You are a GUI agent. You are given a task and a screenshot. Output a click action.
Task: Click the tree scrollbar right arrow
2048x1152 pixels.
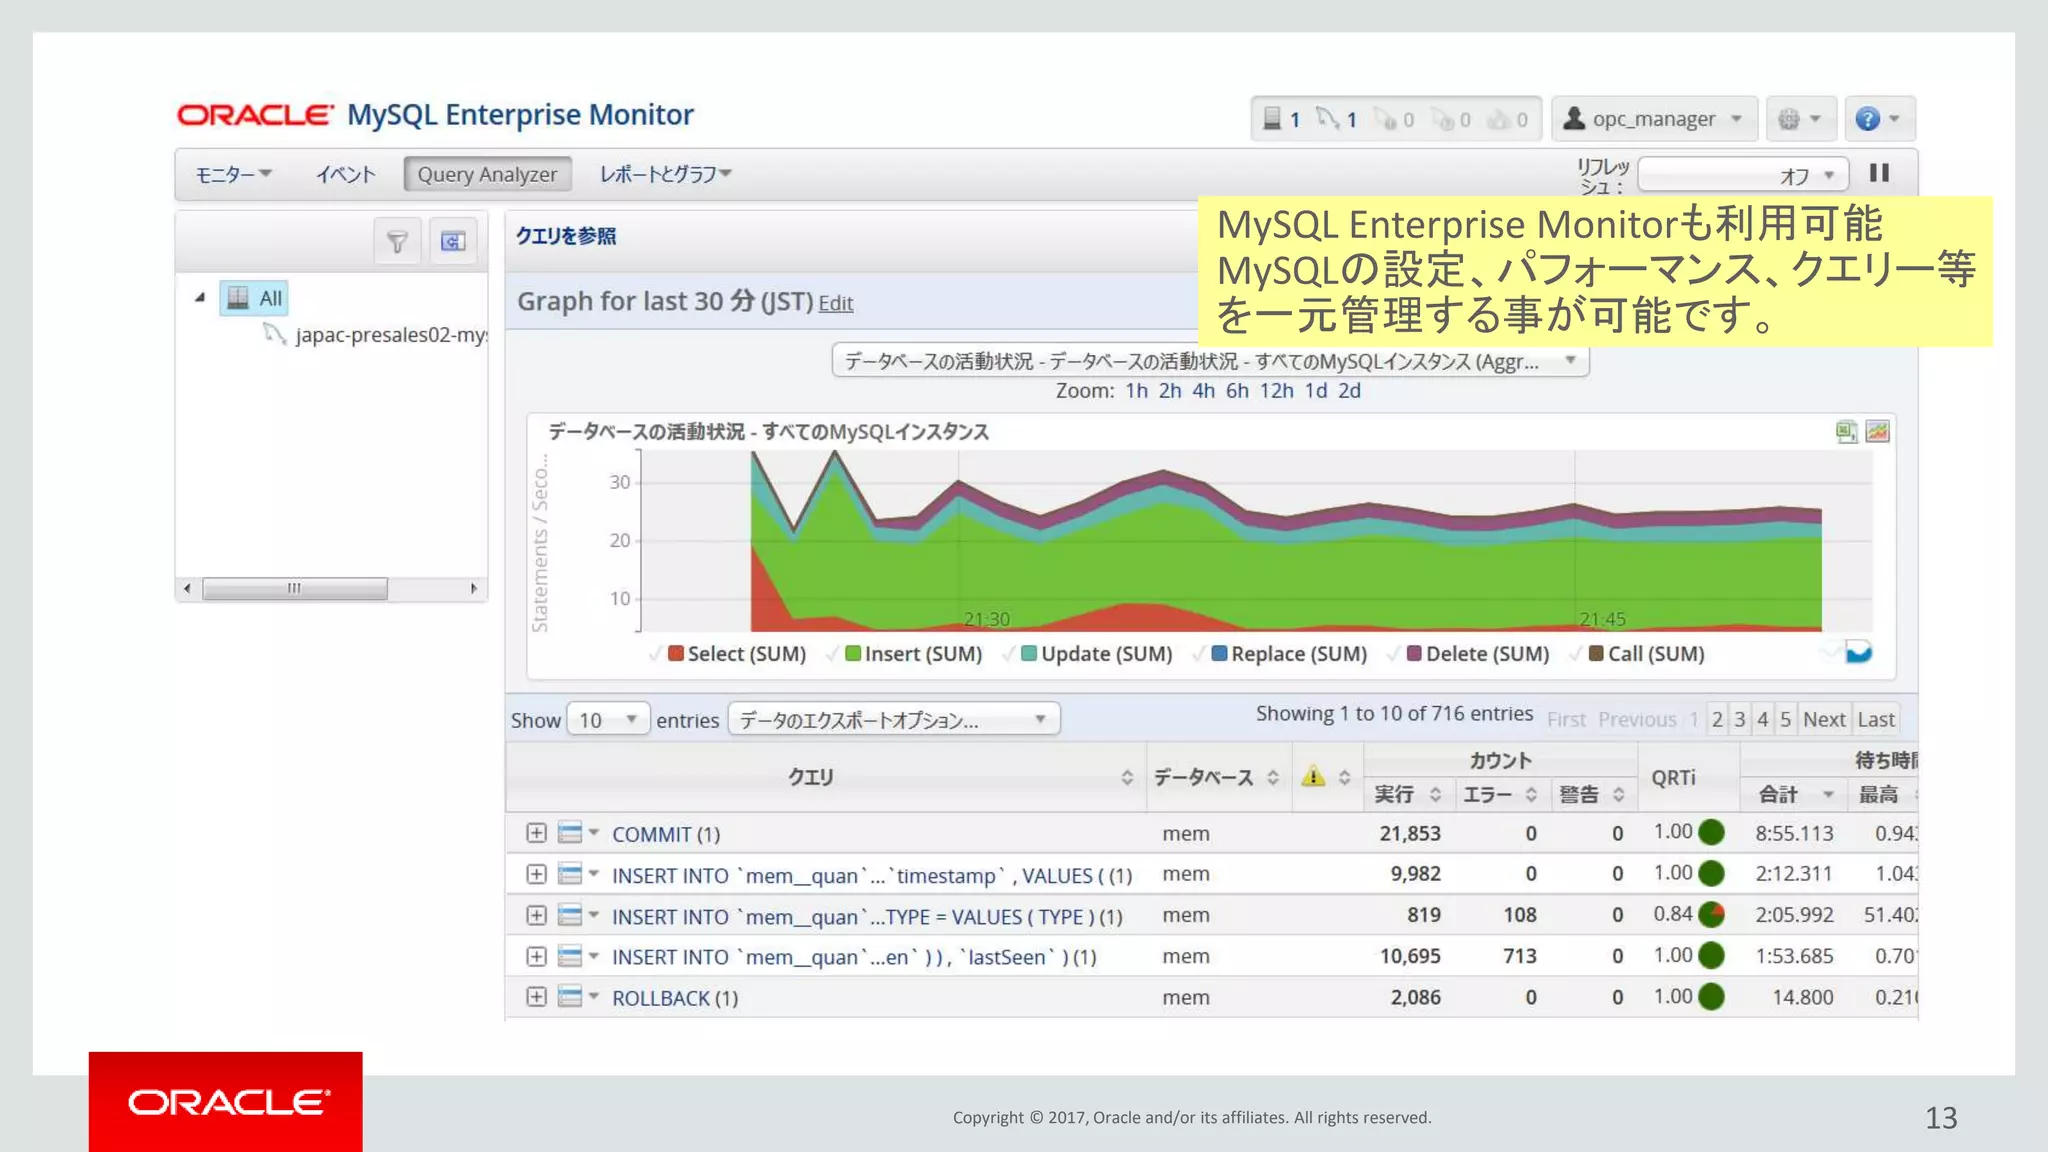(474, 588)
